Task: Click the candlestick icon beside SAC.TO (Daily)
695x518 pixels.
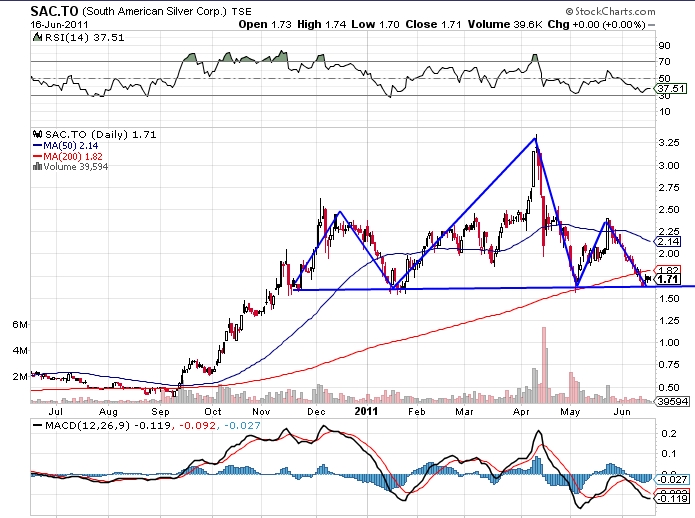Action: pyautogui.click(x=36, y=133)
